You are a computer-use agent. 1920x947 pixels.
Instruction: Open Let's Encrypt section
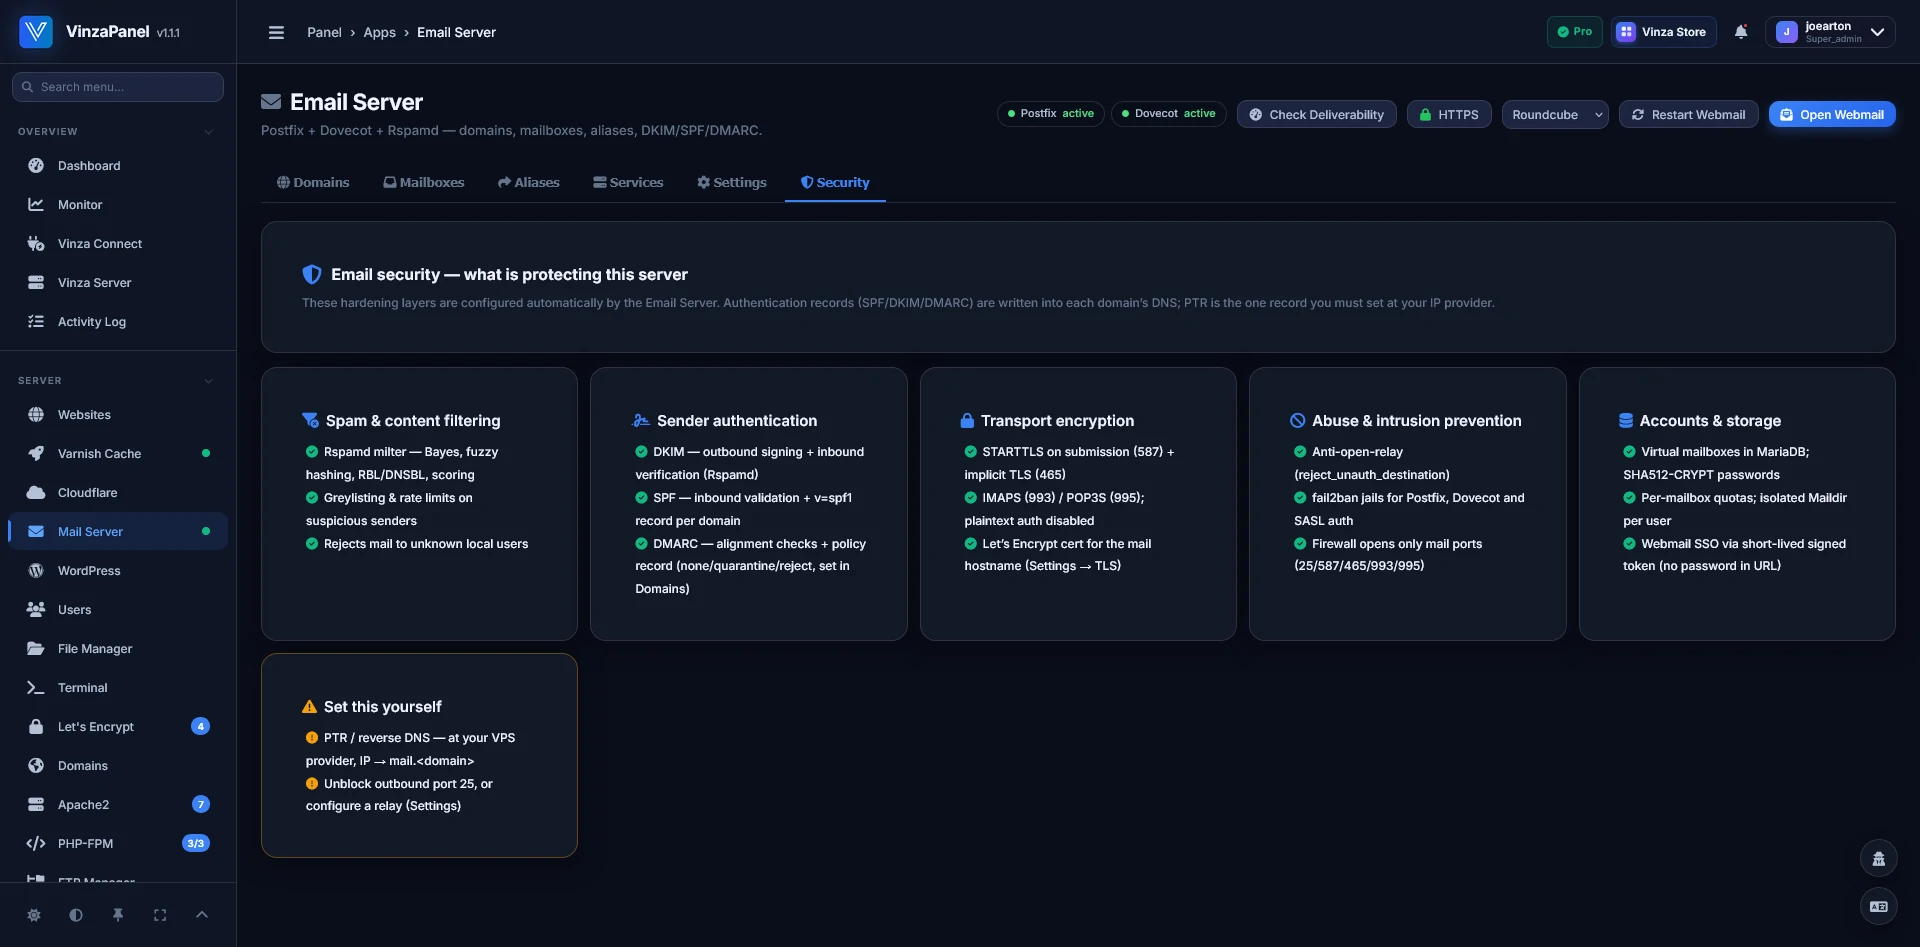tap(118, 727)
